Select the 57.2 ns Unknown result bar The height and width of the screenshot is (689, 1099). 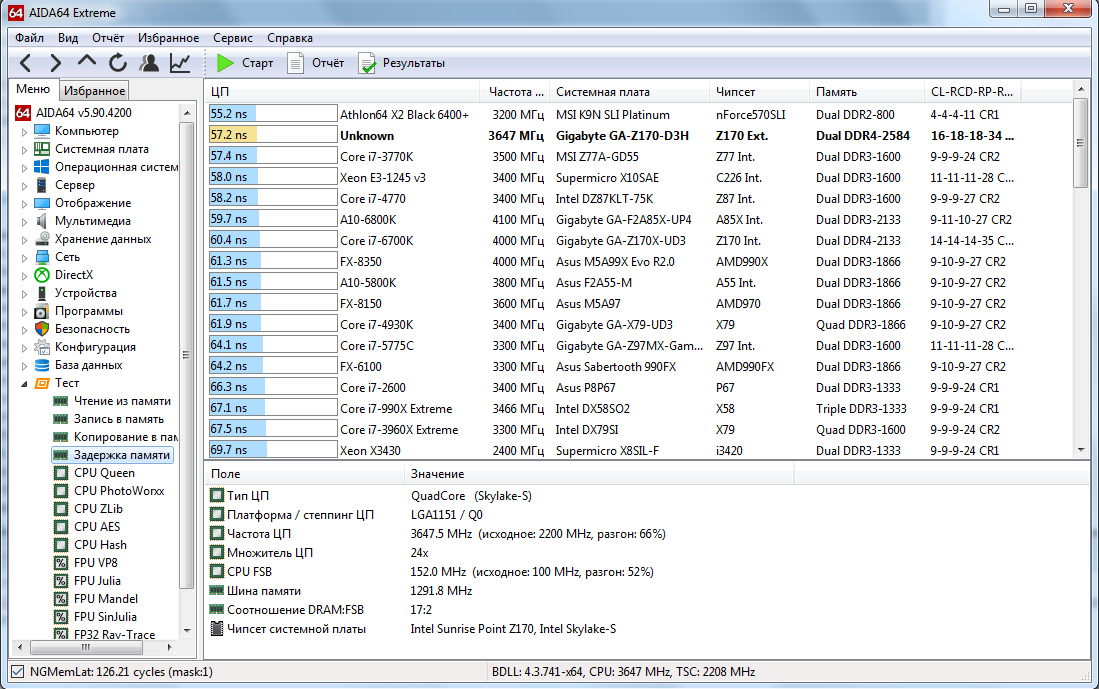[x=273, y=135]
